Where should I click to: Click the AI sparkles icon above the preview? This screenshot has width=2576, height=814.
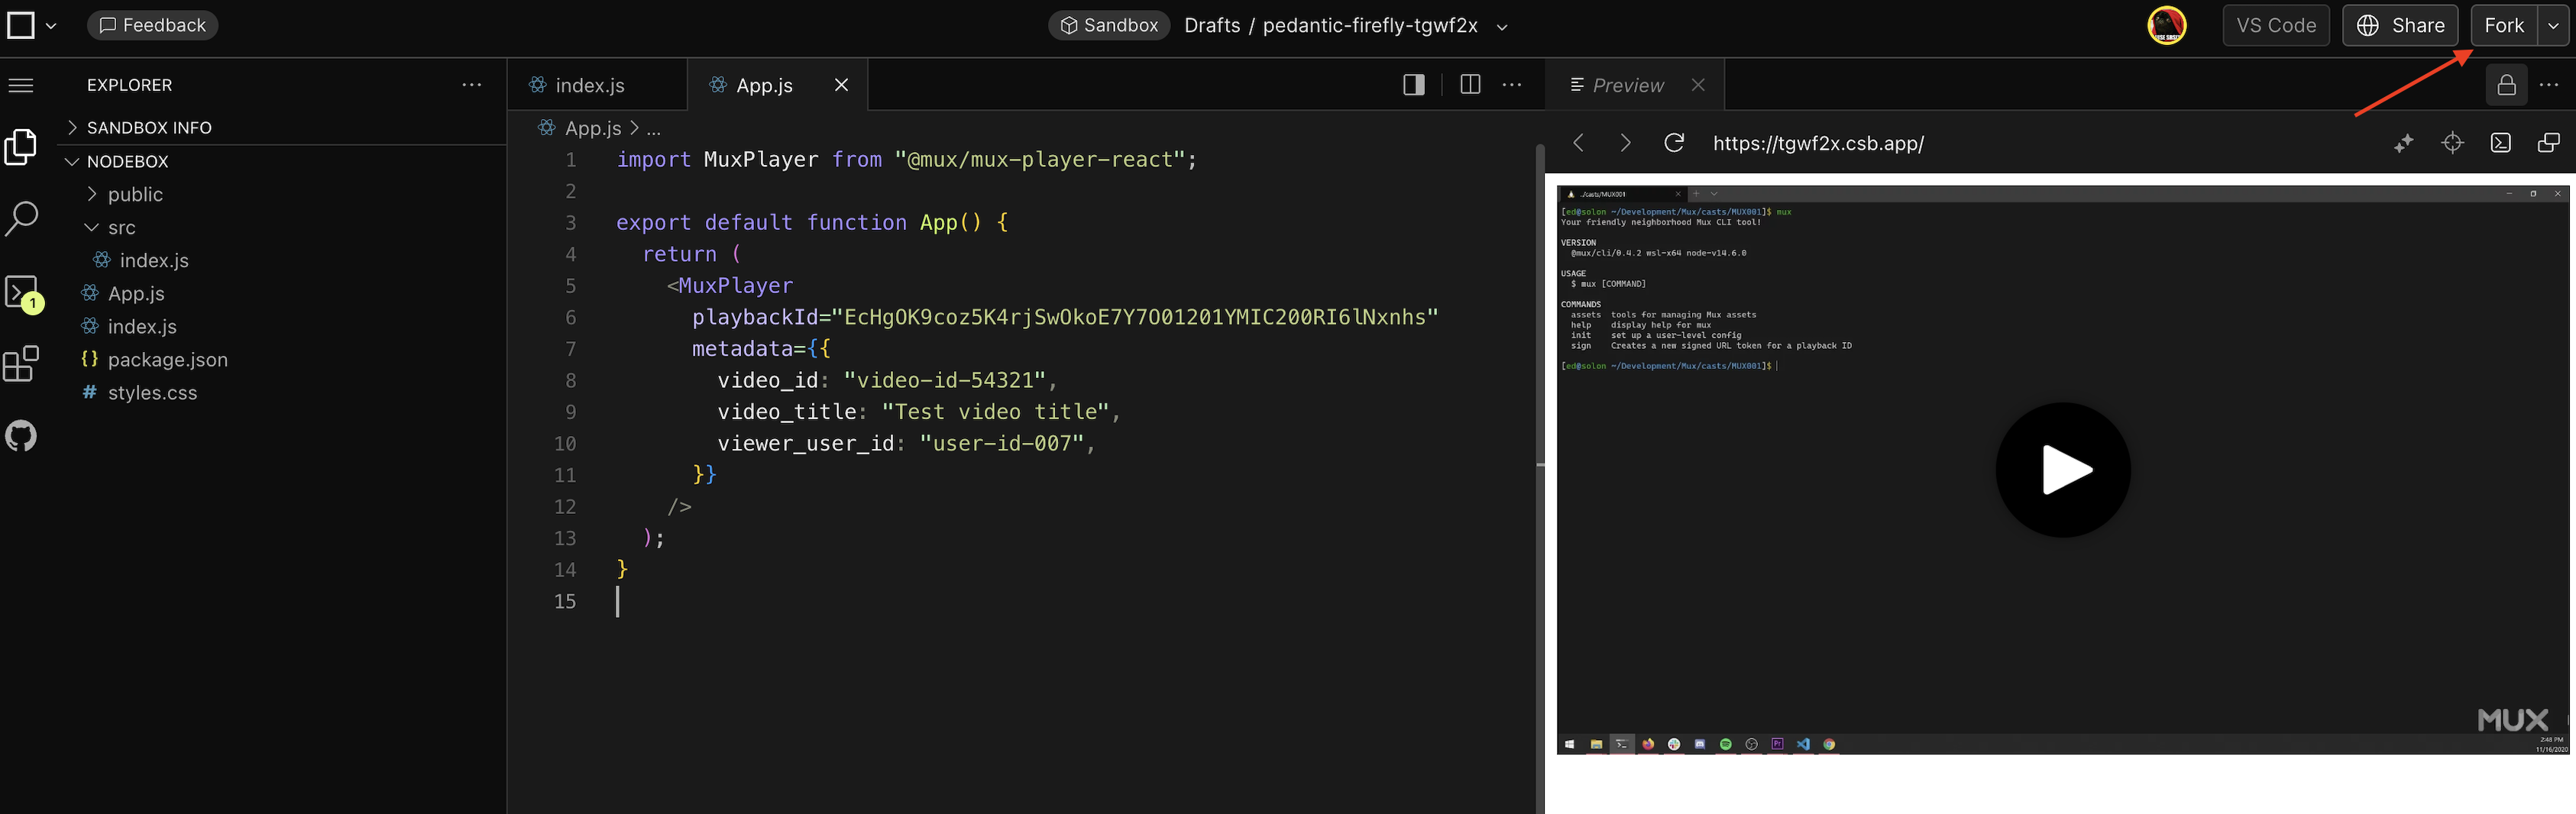(x=2404, y=143)
